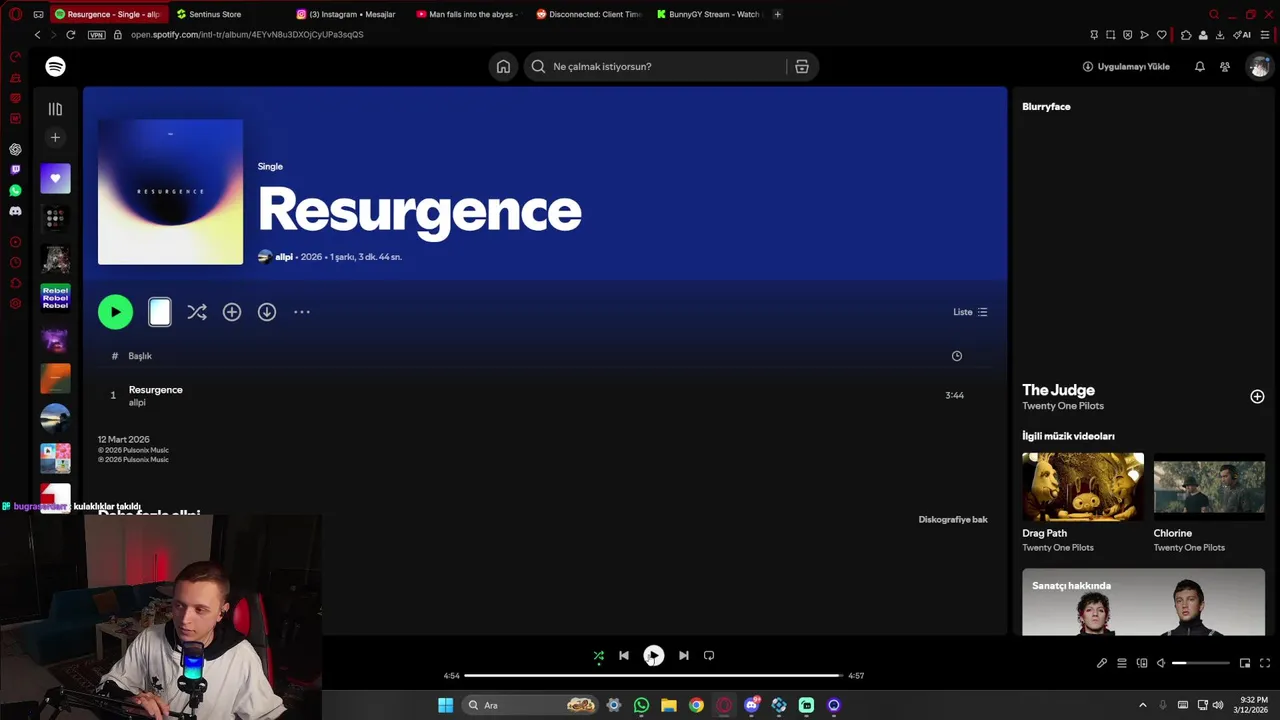The width and height of the screenshot is (1280, 720).
Task: Add The Judge to Liked Songs
Action: click(x=1257, y=397)
